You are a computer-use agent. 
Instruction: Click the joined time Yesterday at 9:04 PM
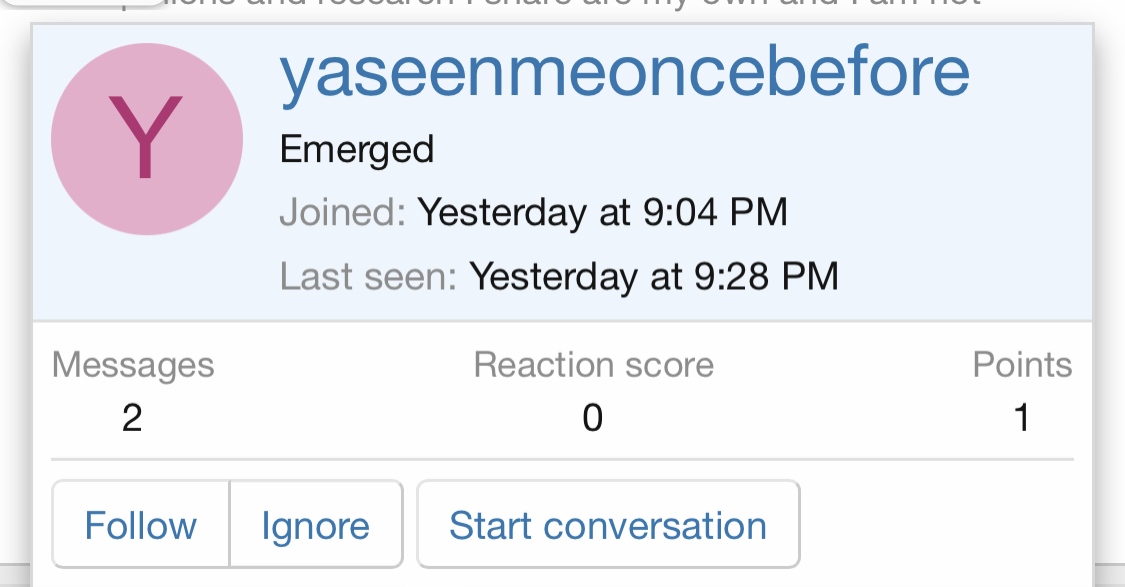tap(602, 212)
